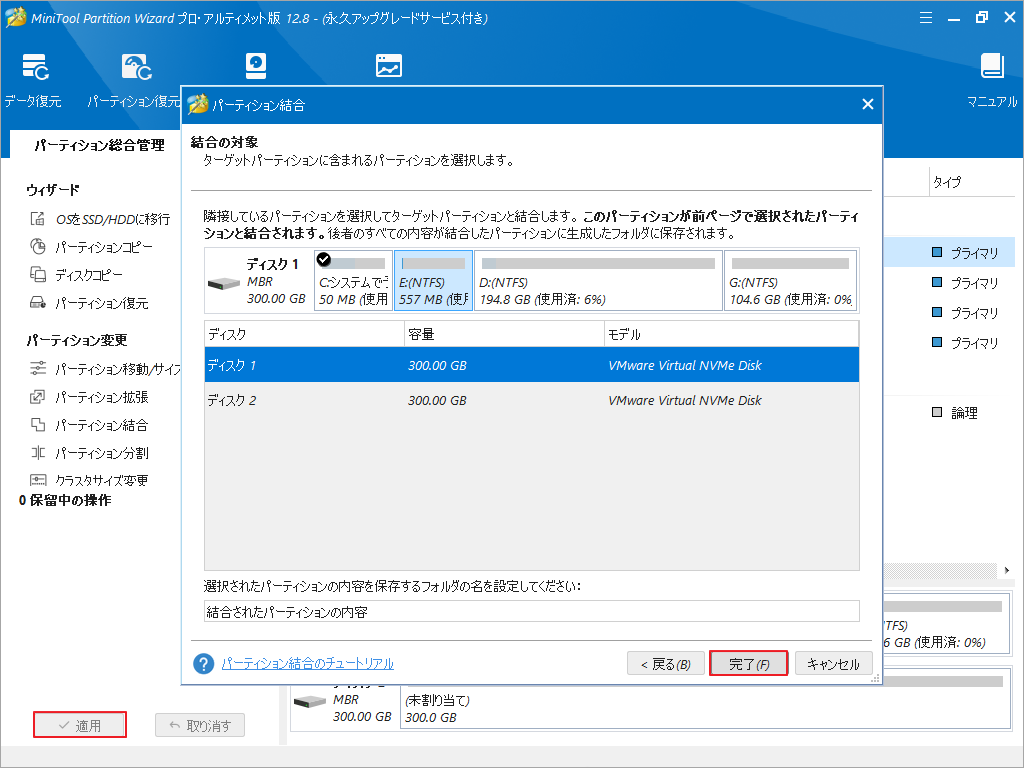Open the hamburger menu in title bar
The height and width of the screenshot is (768, 1024).
925,17
